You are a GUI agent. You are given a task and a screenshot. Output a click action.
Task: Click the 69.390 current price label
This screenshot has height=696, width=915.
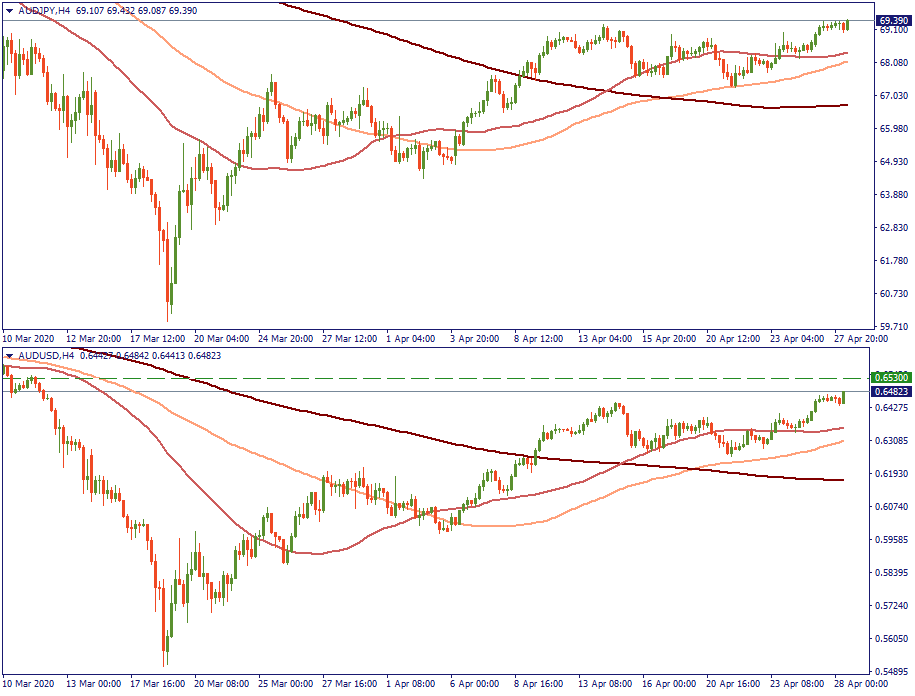[892, 21]
